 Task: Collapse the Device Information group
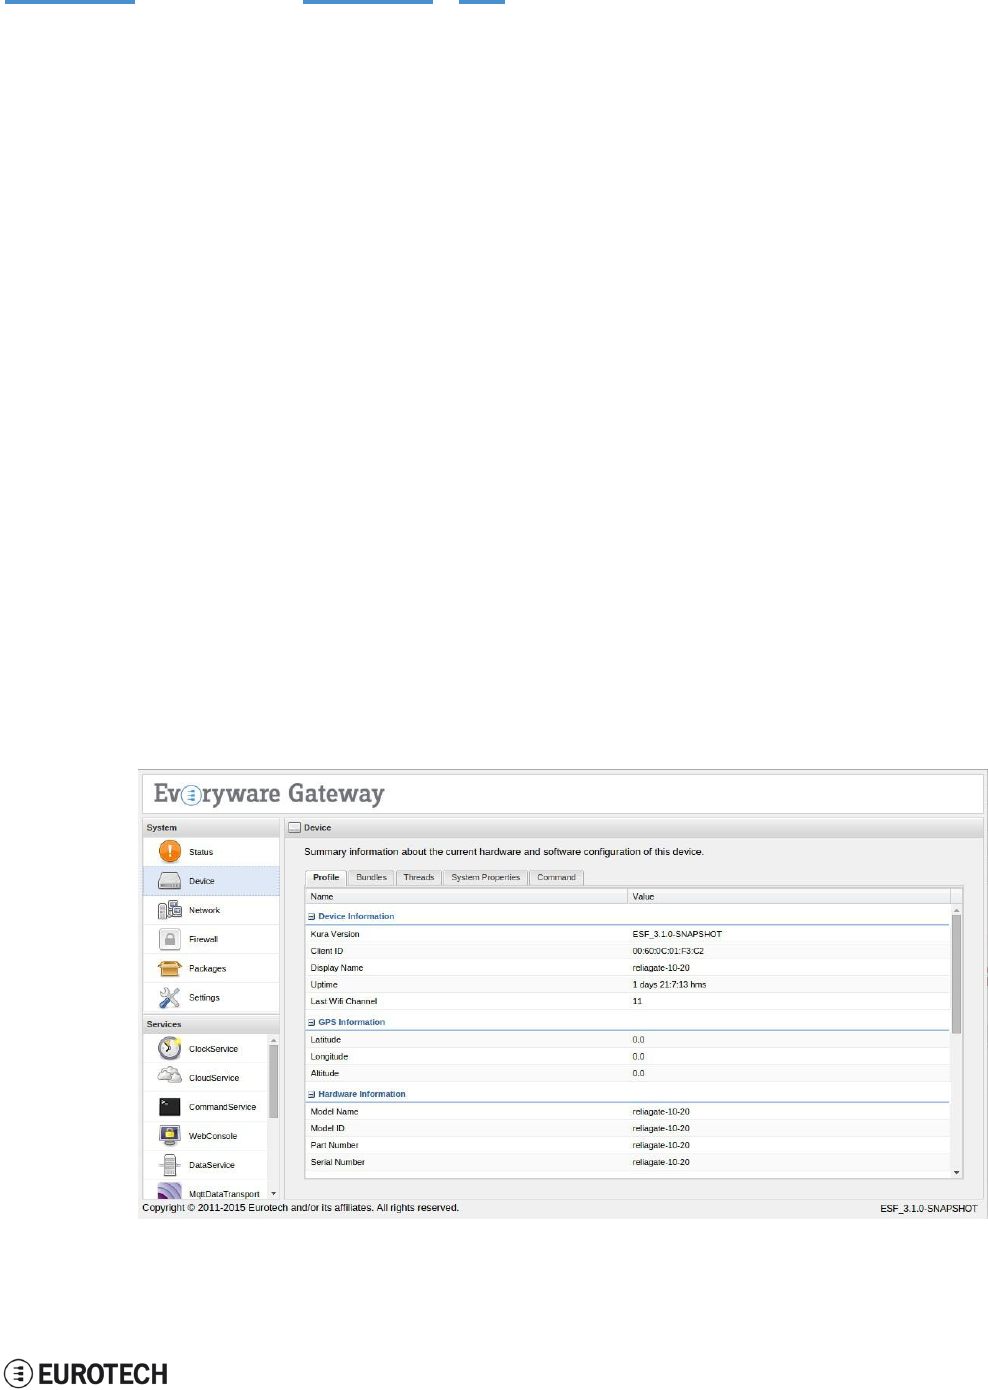(x=312, y=916)
